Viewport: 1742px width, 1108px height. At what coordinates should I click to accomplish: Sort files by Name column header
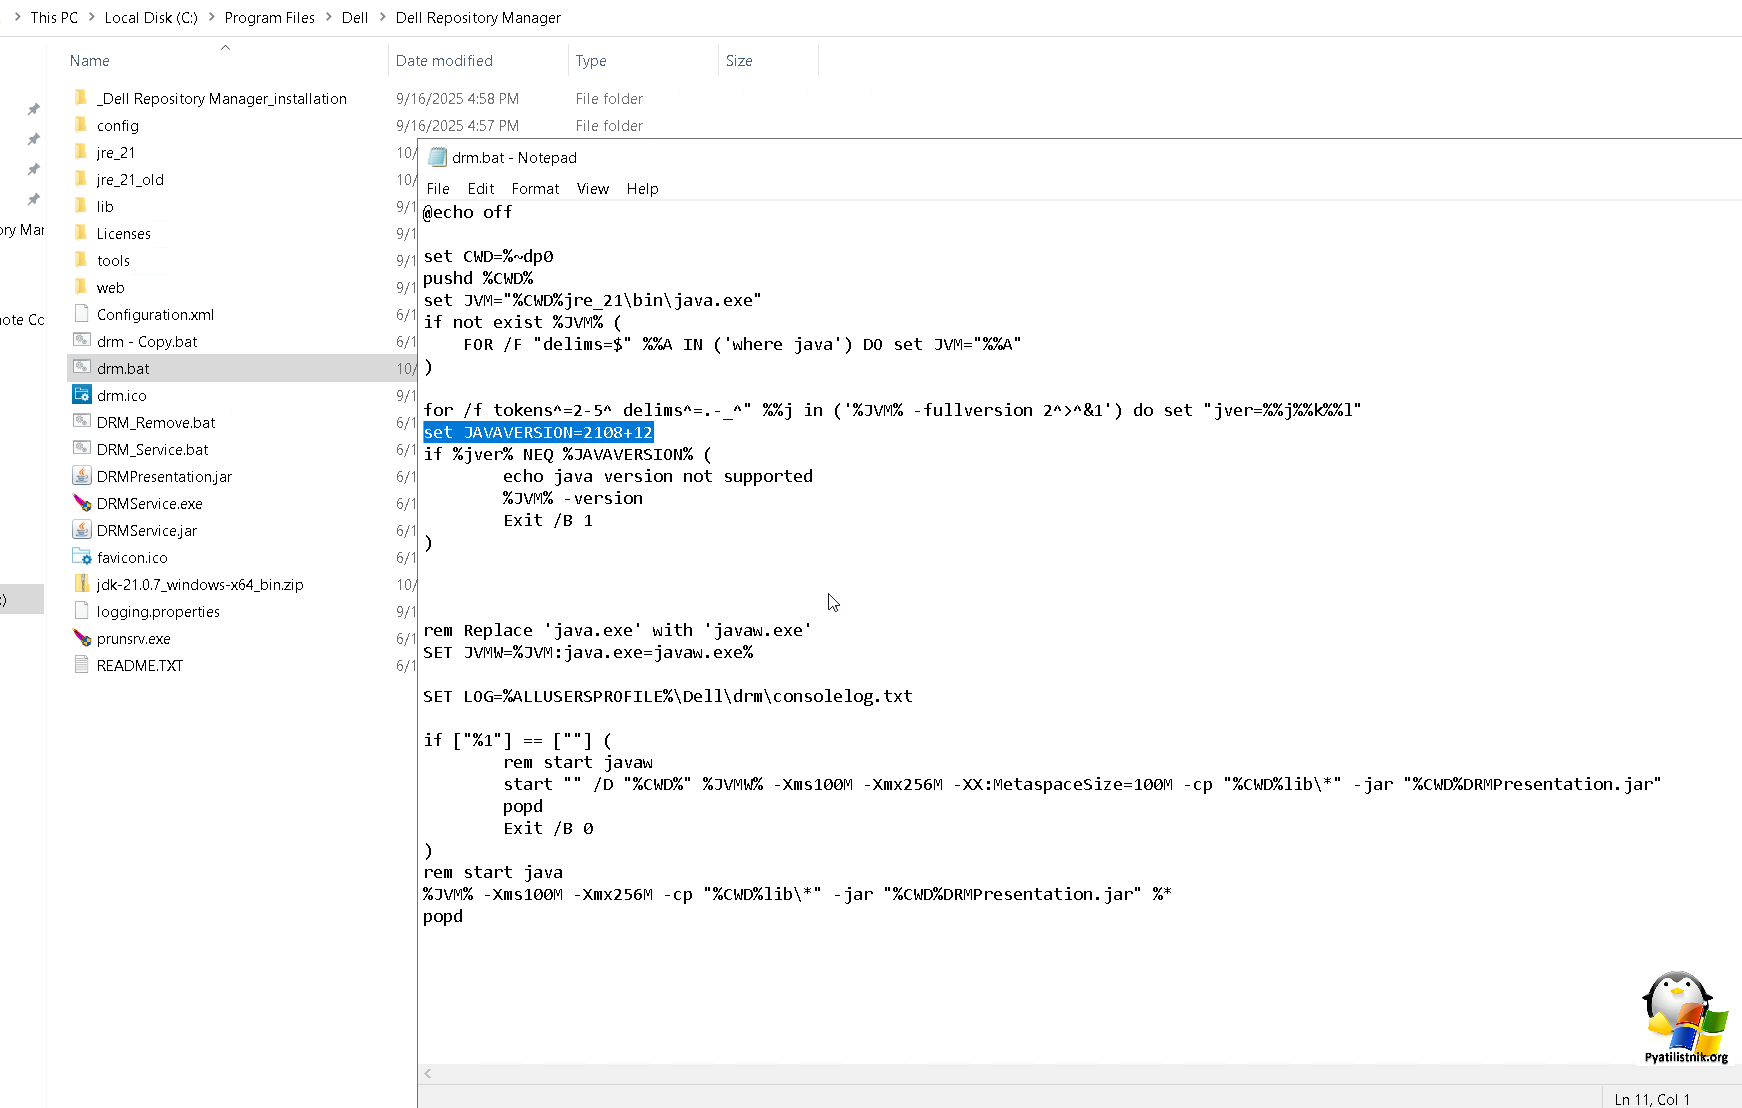(x=90, y=61)
